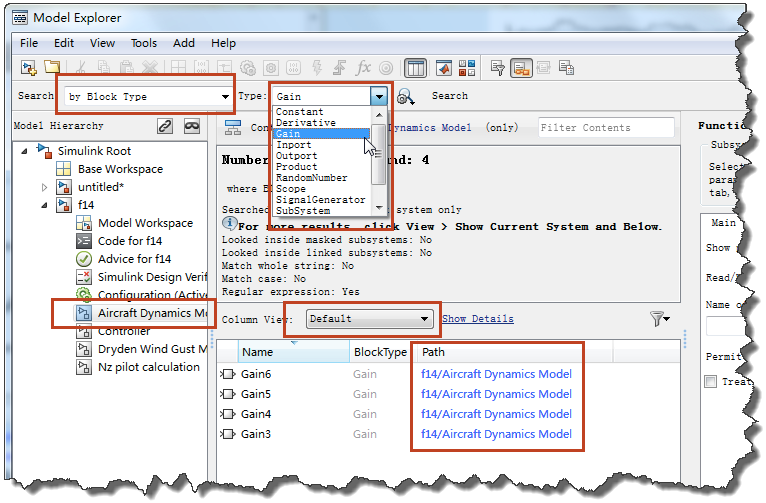Click the filter funnel beside Show Details
The image size is (766, 503).
660,319
